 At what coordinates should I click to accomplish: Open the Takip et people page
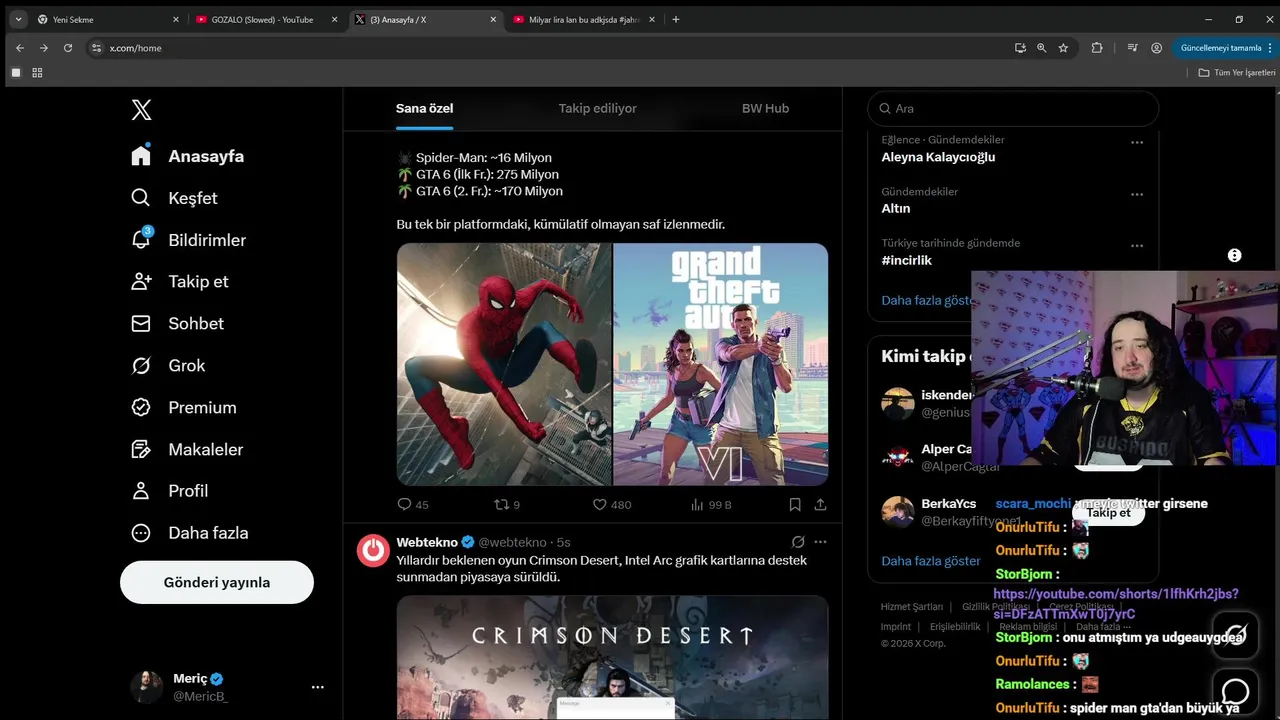coord(180,282)
